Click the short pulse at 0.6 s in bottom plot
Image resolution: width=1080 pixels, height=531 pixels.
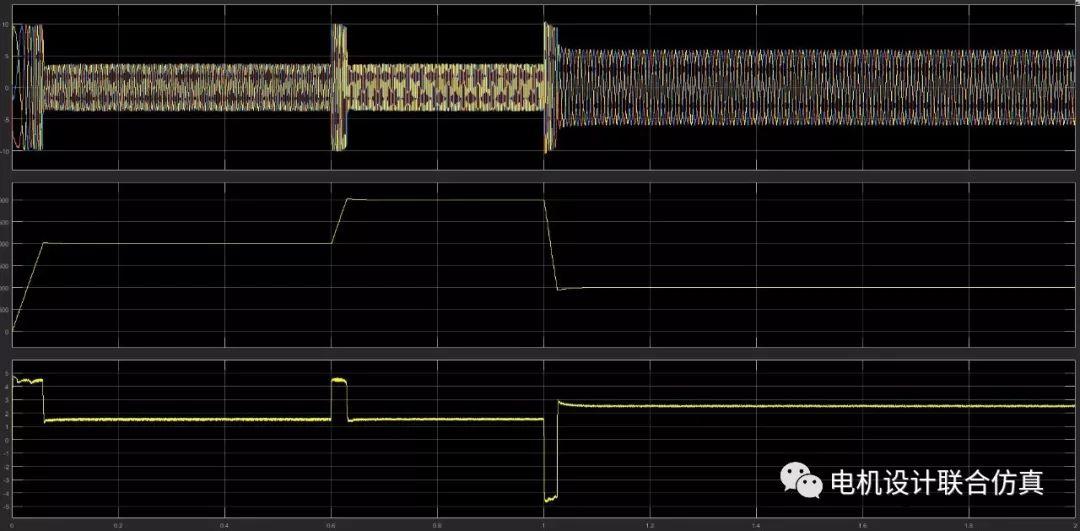tap(339, 381)
